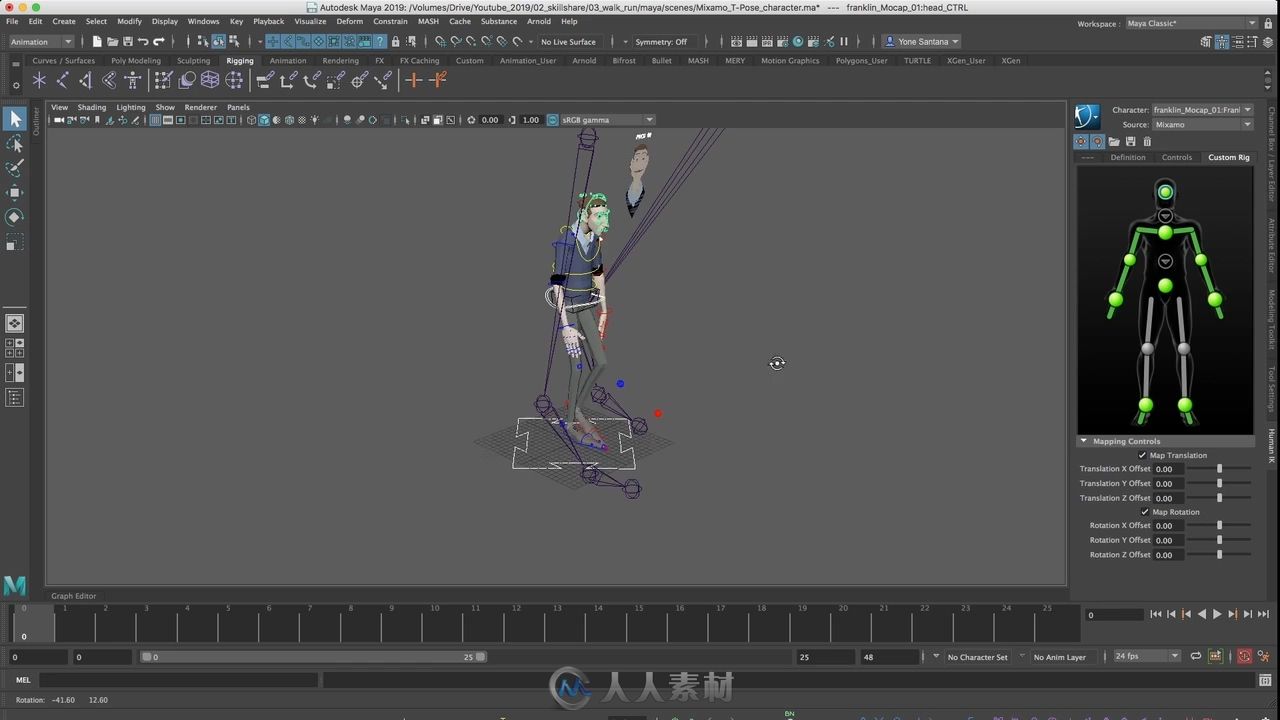Screen dimensions: 1280x720
Task: Choose the Scale tool in toolbox
Action: 14,242
